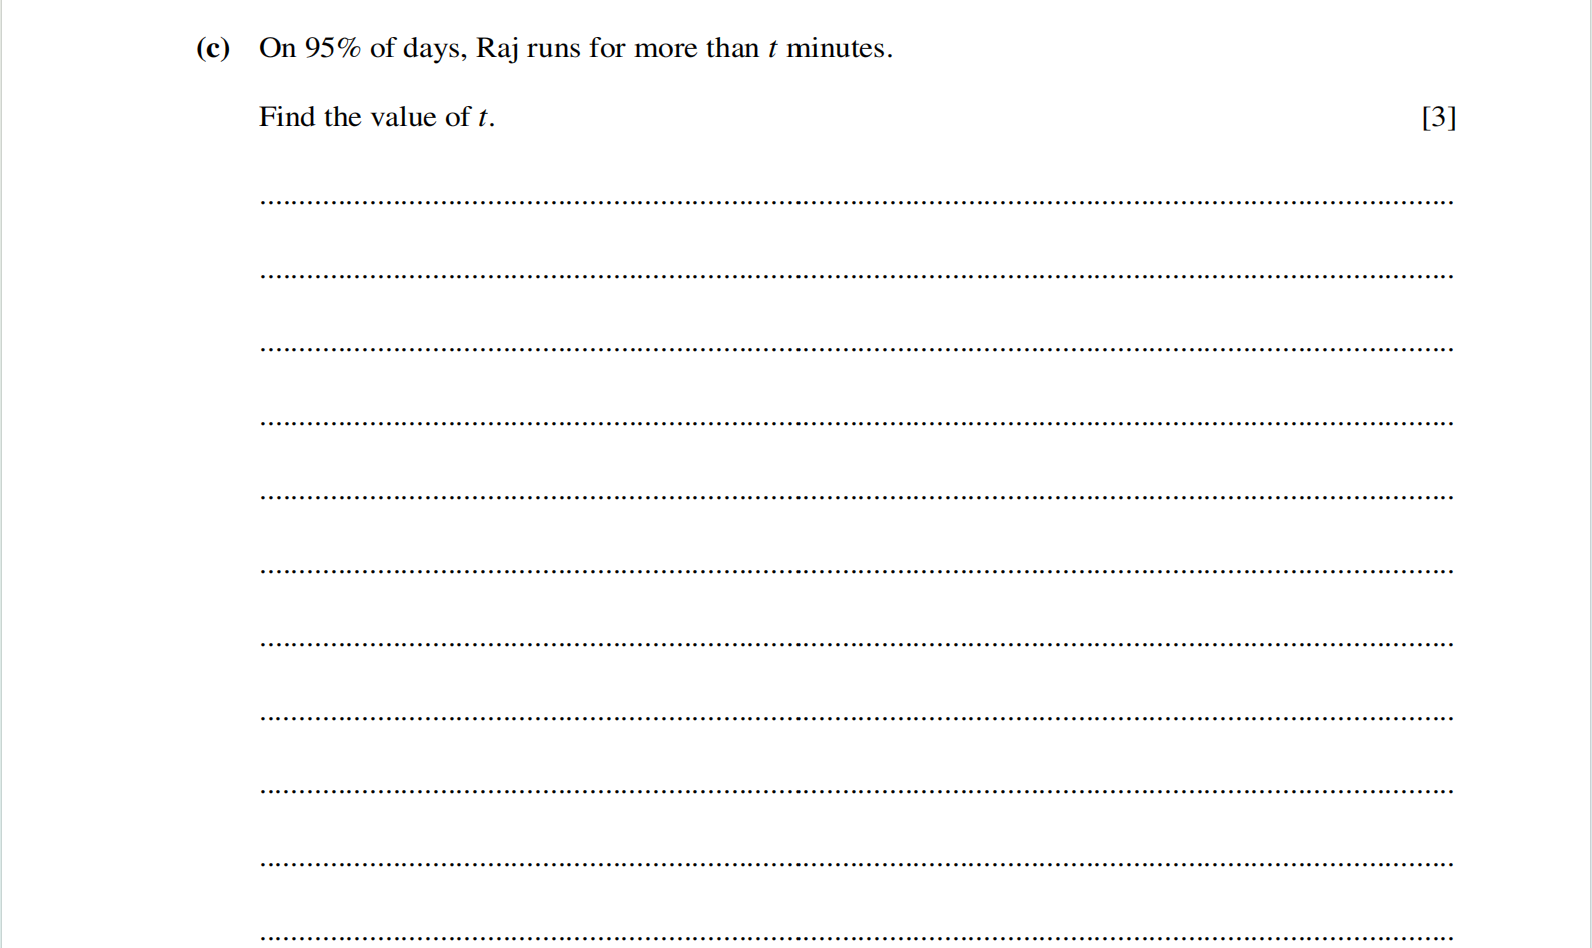1592x948 pixels.
Task: Click the name 'Raj' in the question
Action: point(497,49)
